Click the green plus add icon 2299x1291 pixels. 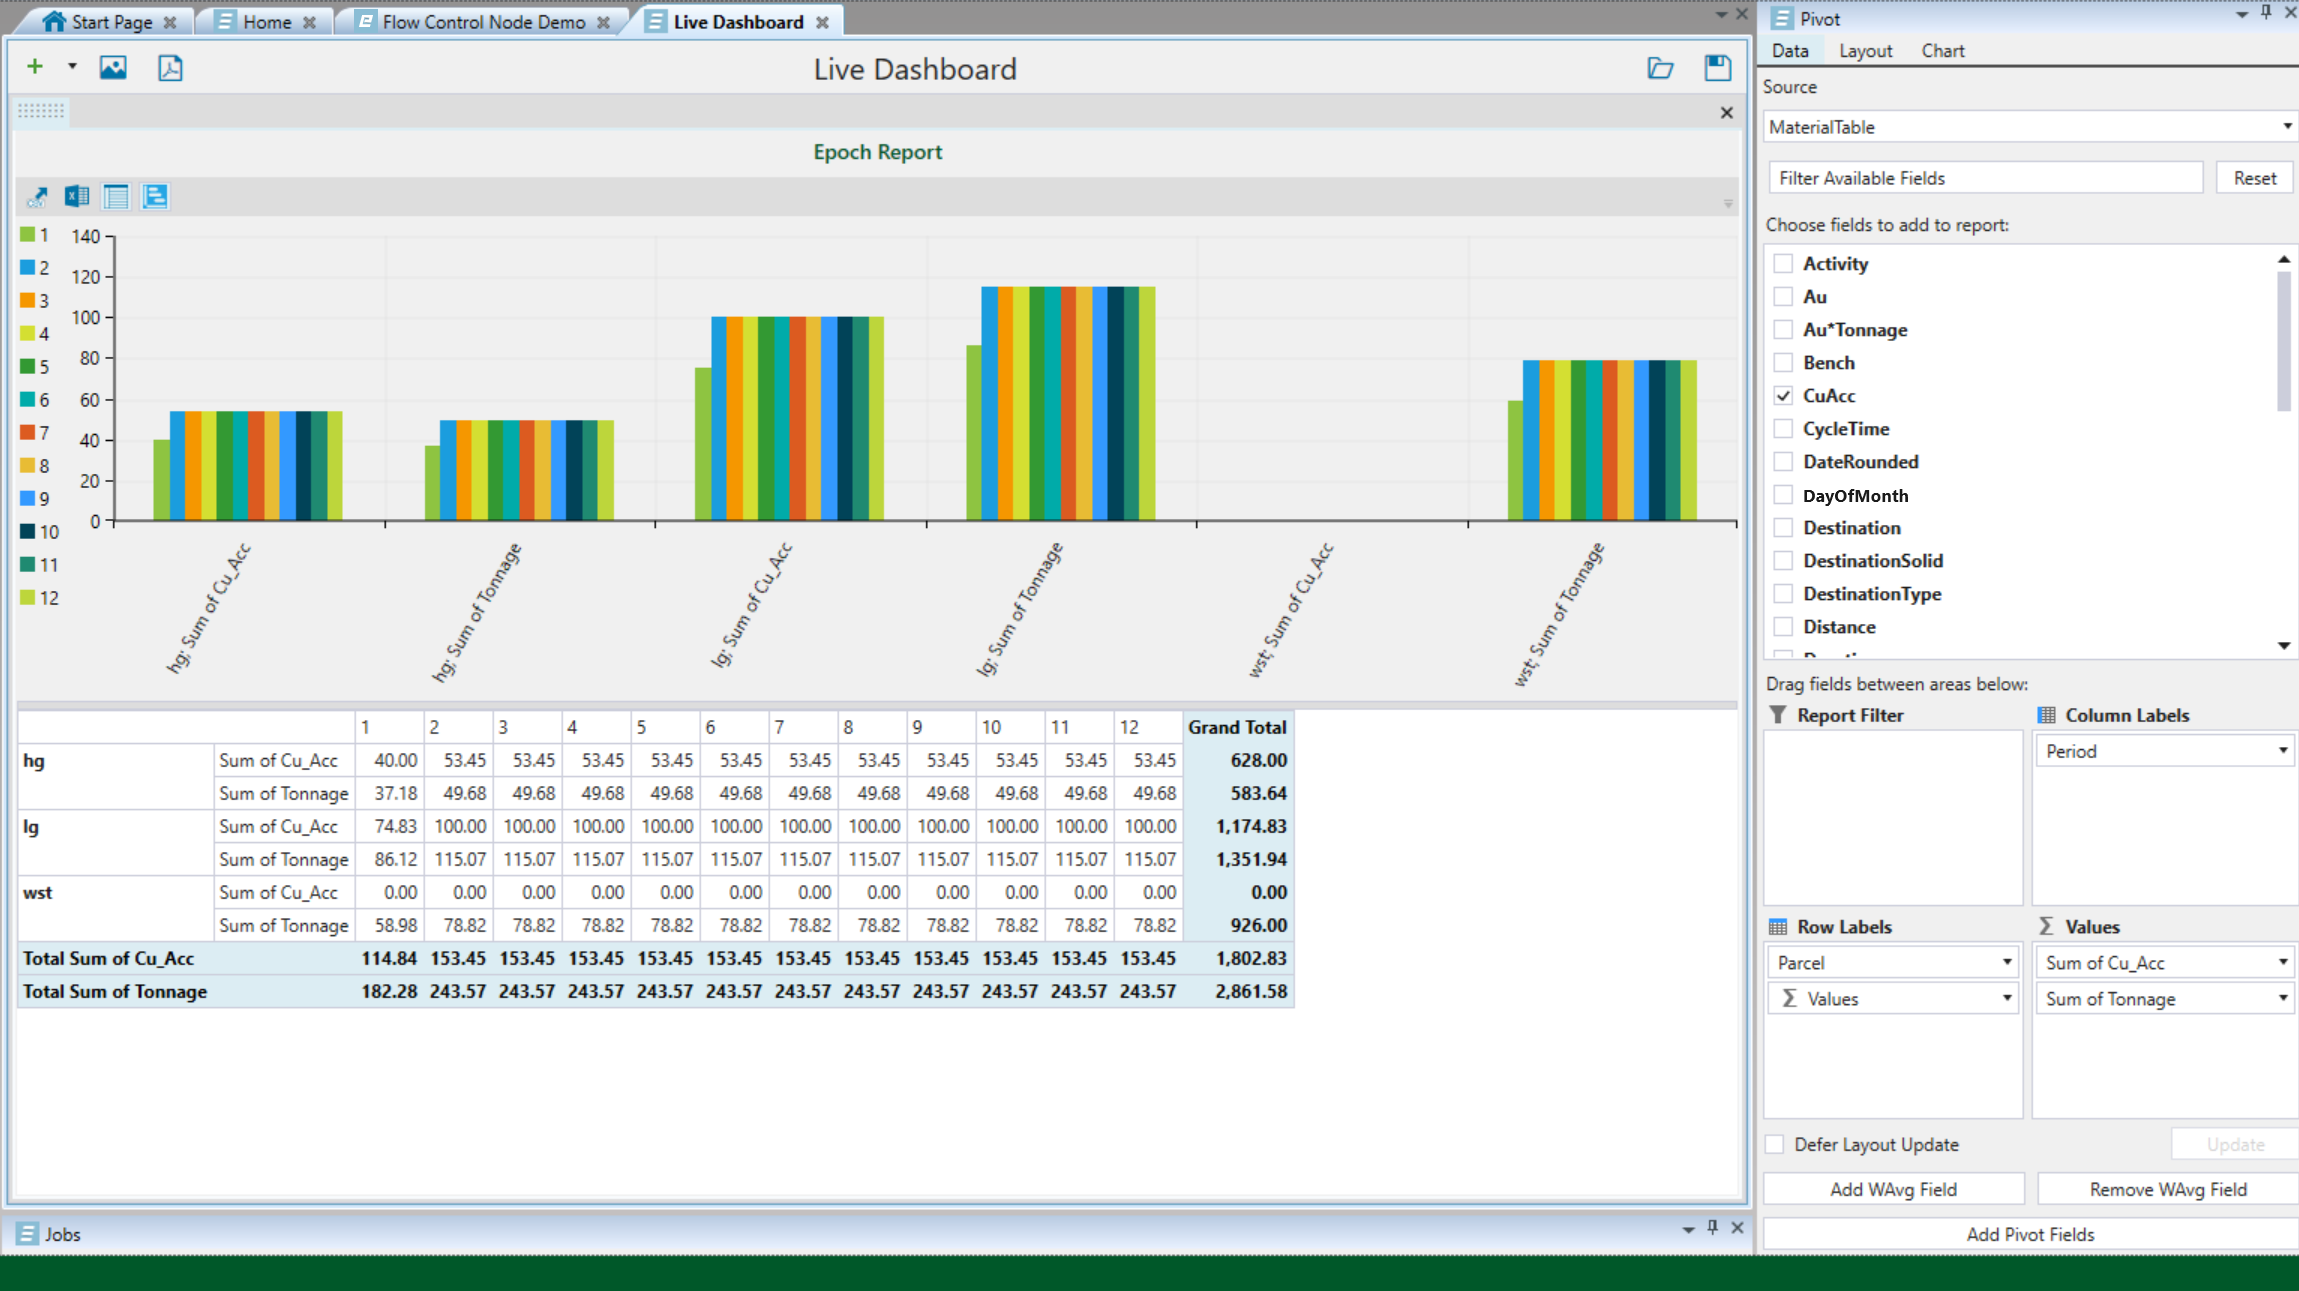[35, 67]
